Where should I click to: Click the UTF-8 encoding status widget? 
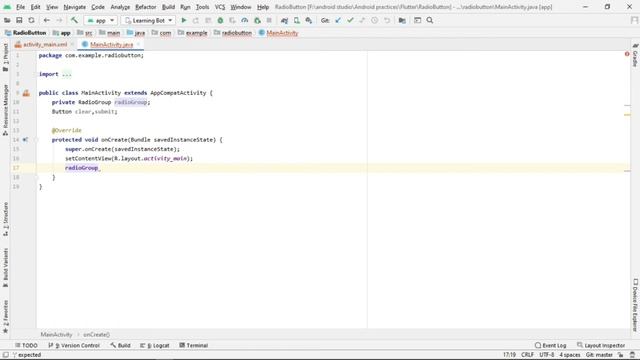547,355
